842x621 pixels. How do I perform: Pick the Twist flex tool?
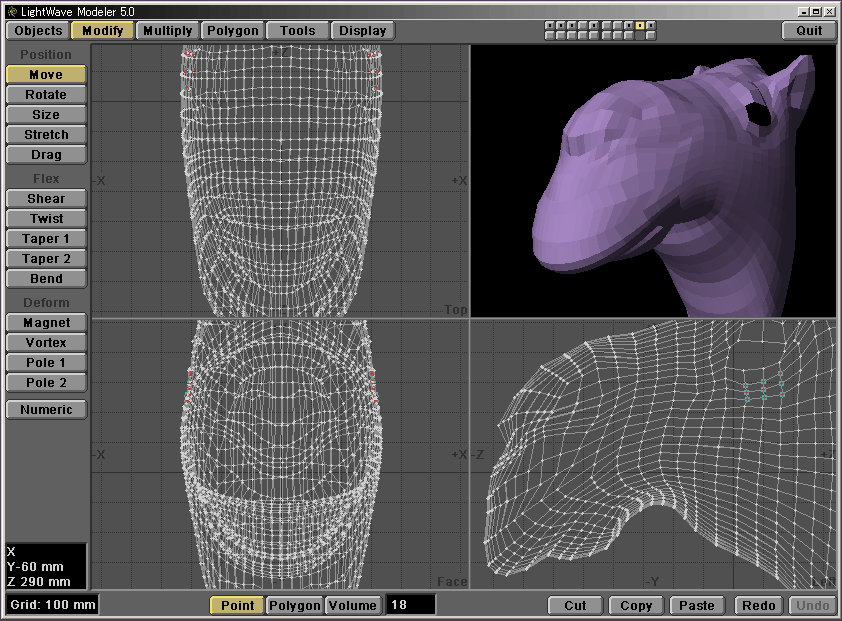tap(46, 219)
